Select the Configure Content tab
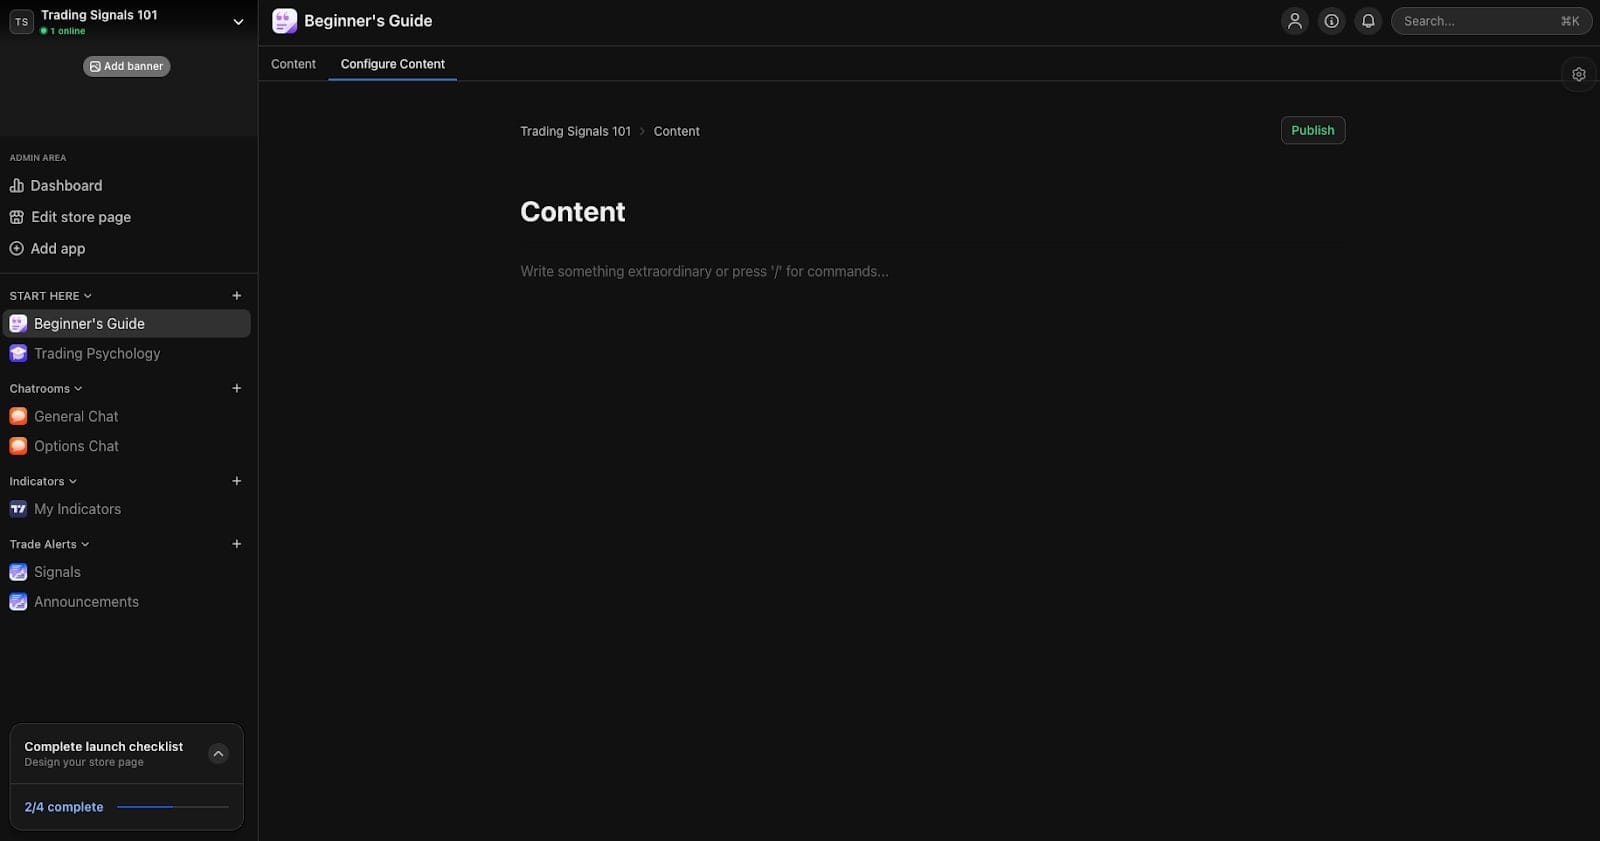Image resolution: width=1600 pixels, height=841 pixels. [392, 64]
